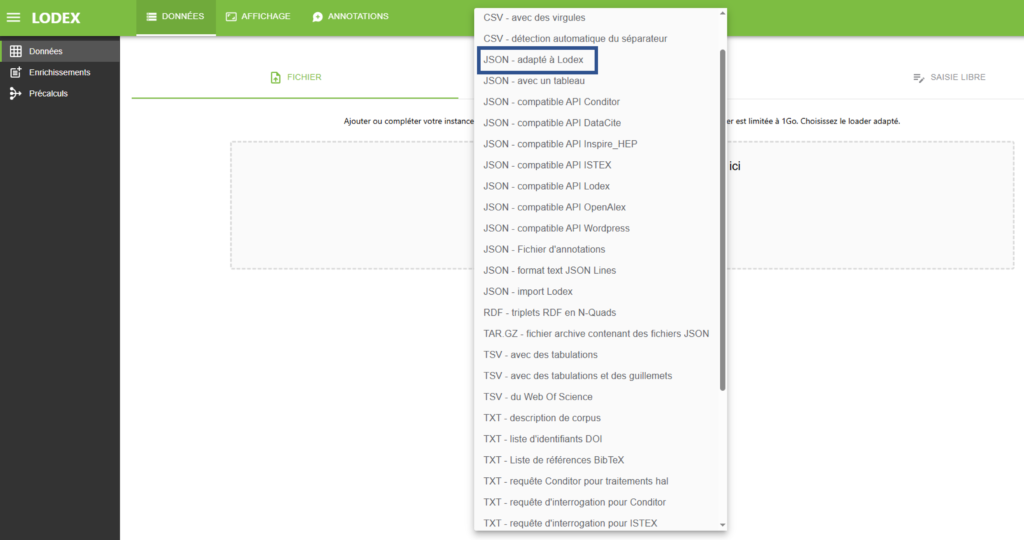Click the Enrichissements icon in sidebar

click(x=16, y=72)
